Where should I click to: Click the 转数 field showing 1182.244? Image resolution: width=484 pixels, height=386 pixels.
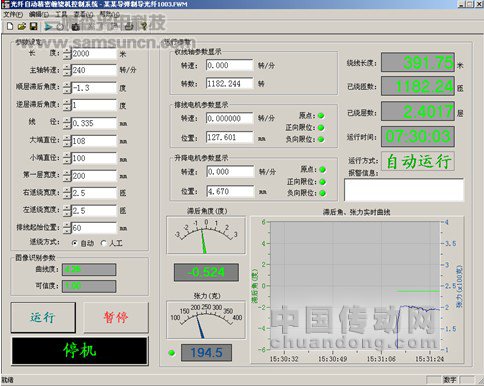(x=229, y=84)
